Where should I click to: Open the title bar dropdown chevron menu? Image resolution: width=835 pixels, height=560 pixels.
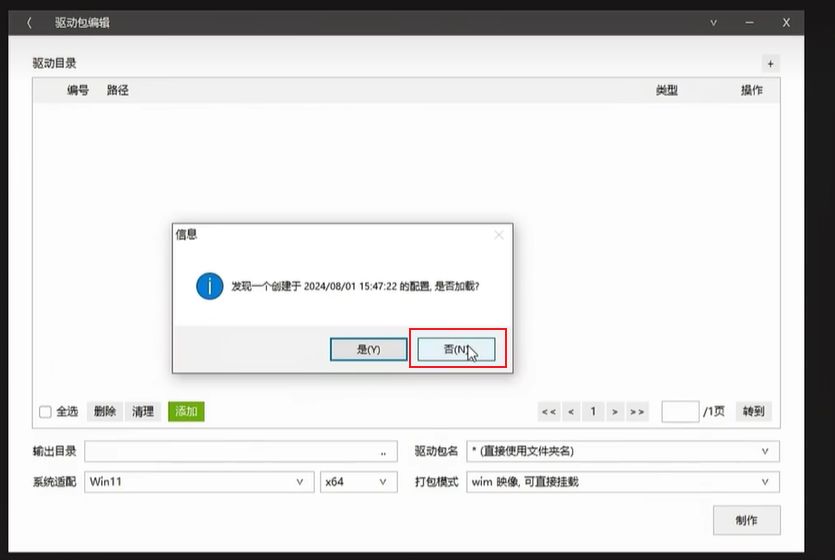tap(714, 22)
